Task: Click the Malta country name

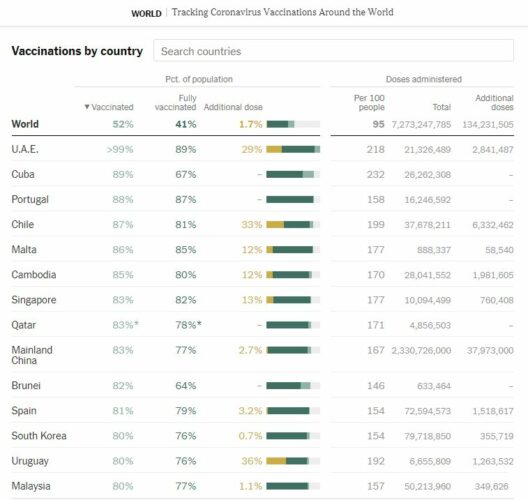Action: click(x=24, y=249)
